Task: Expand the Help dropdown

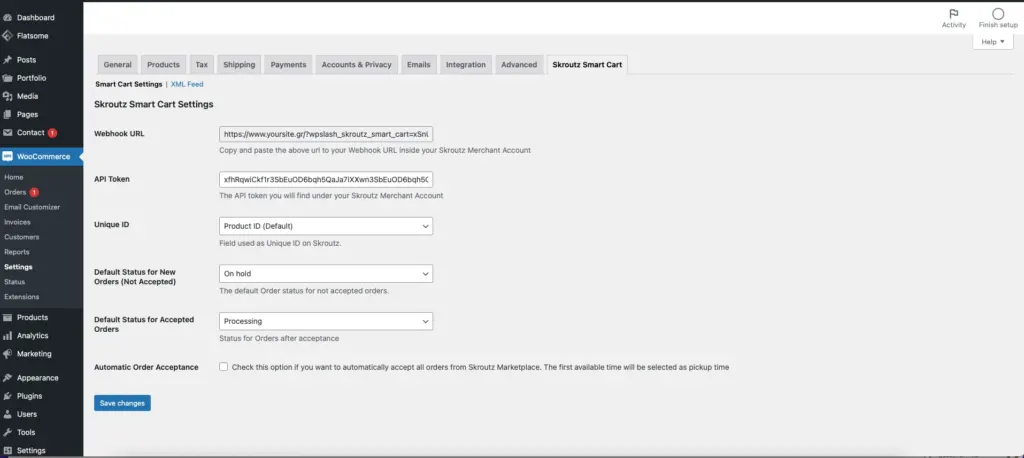Action: pos(993,42)
